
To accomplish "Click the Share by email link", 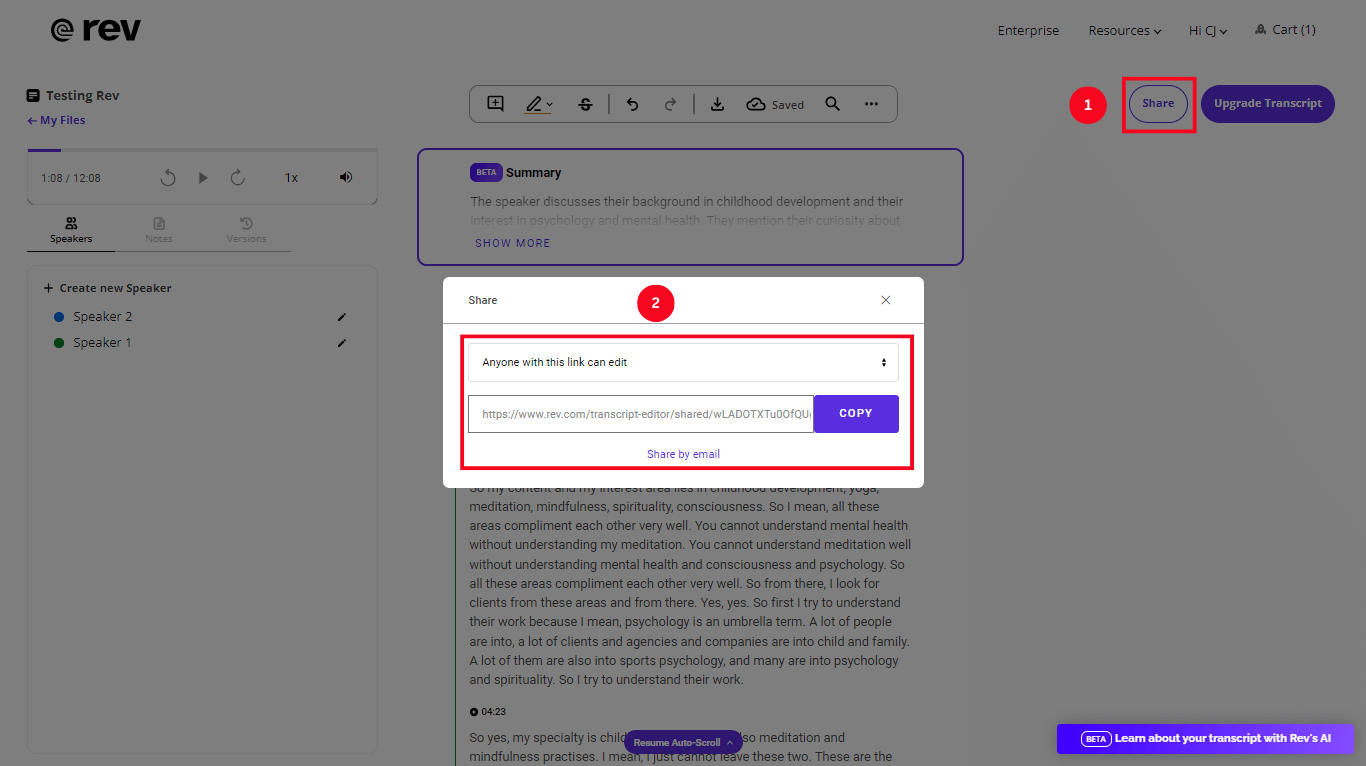I will [683, 454].
